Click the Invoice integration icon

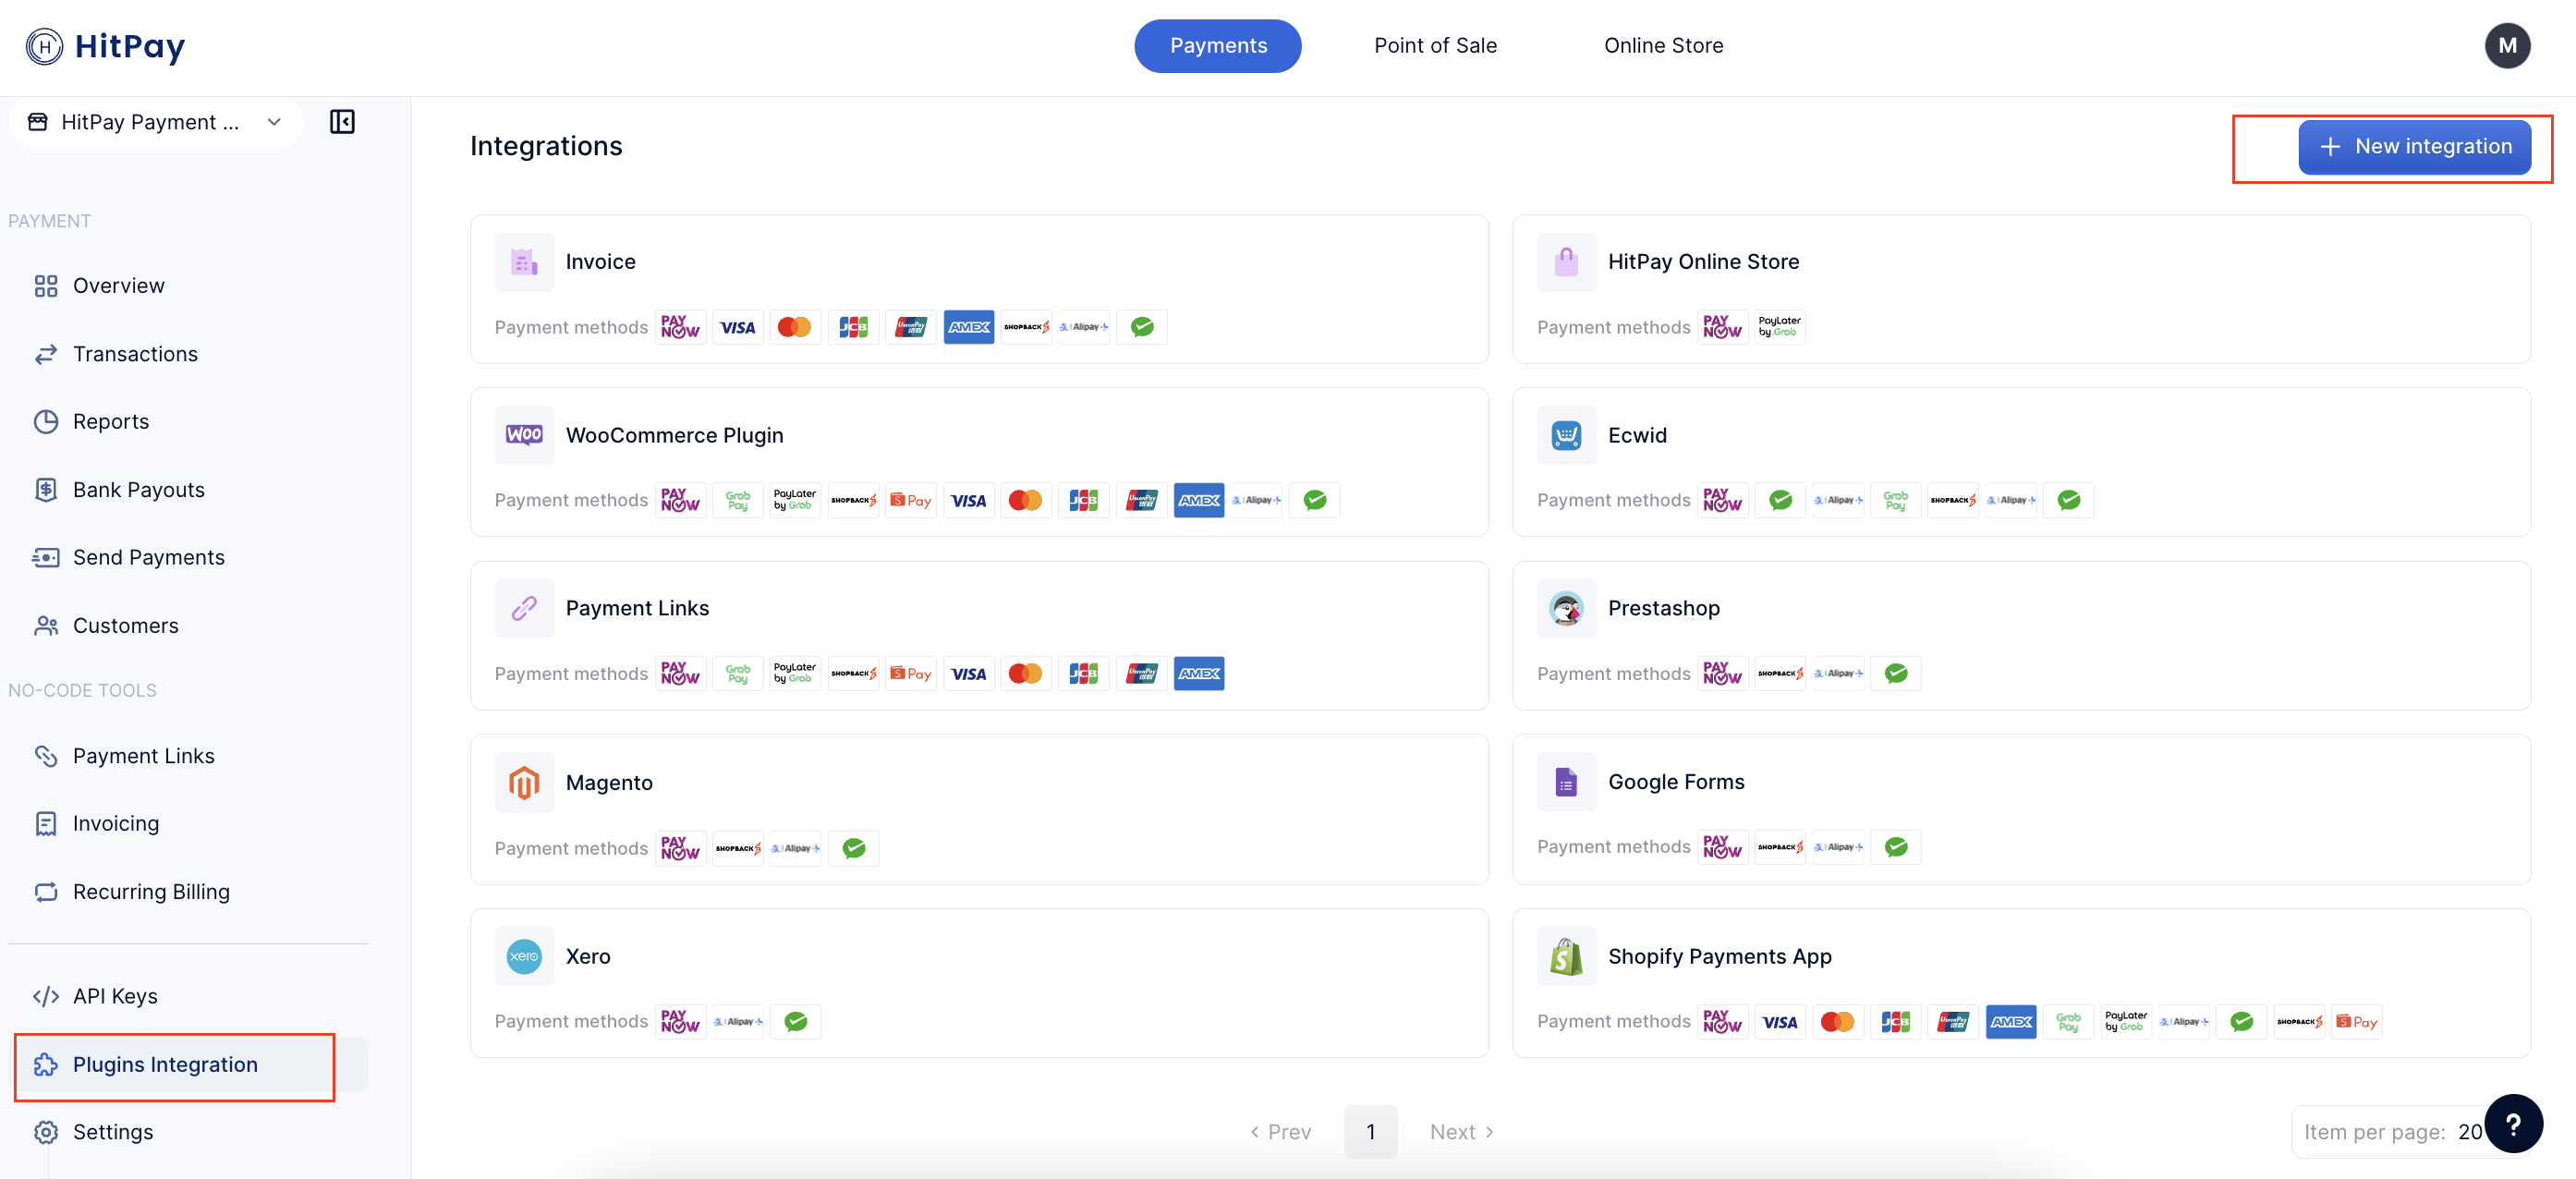(x=524, y=262)
